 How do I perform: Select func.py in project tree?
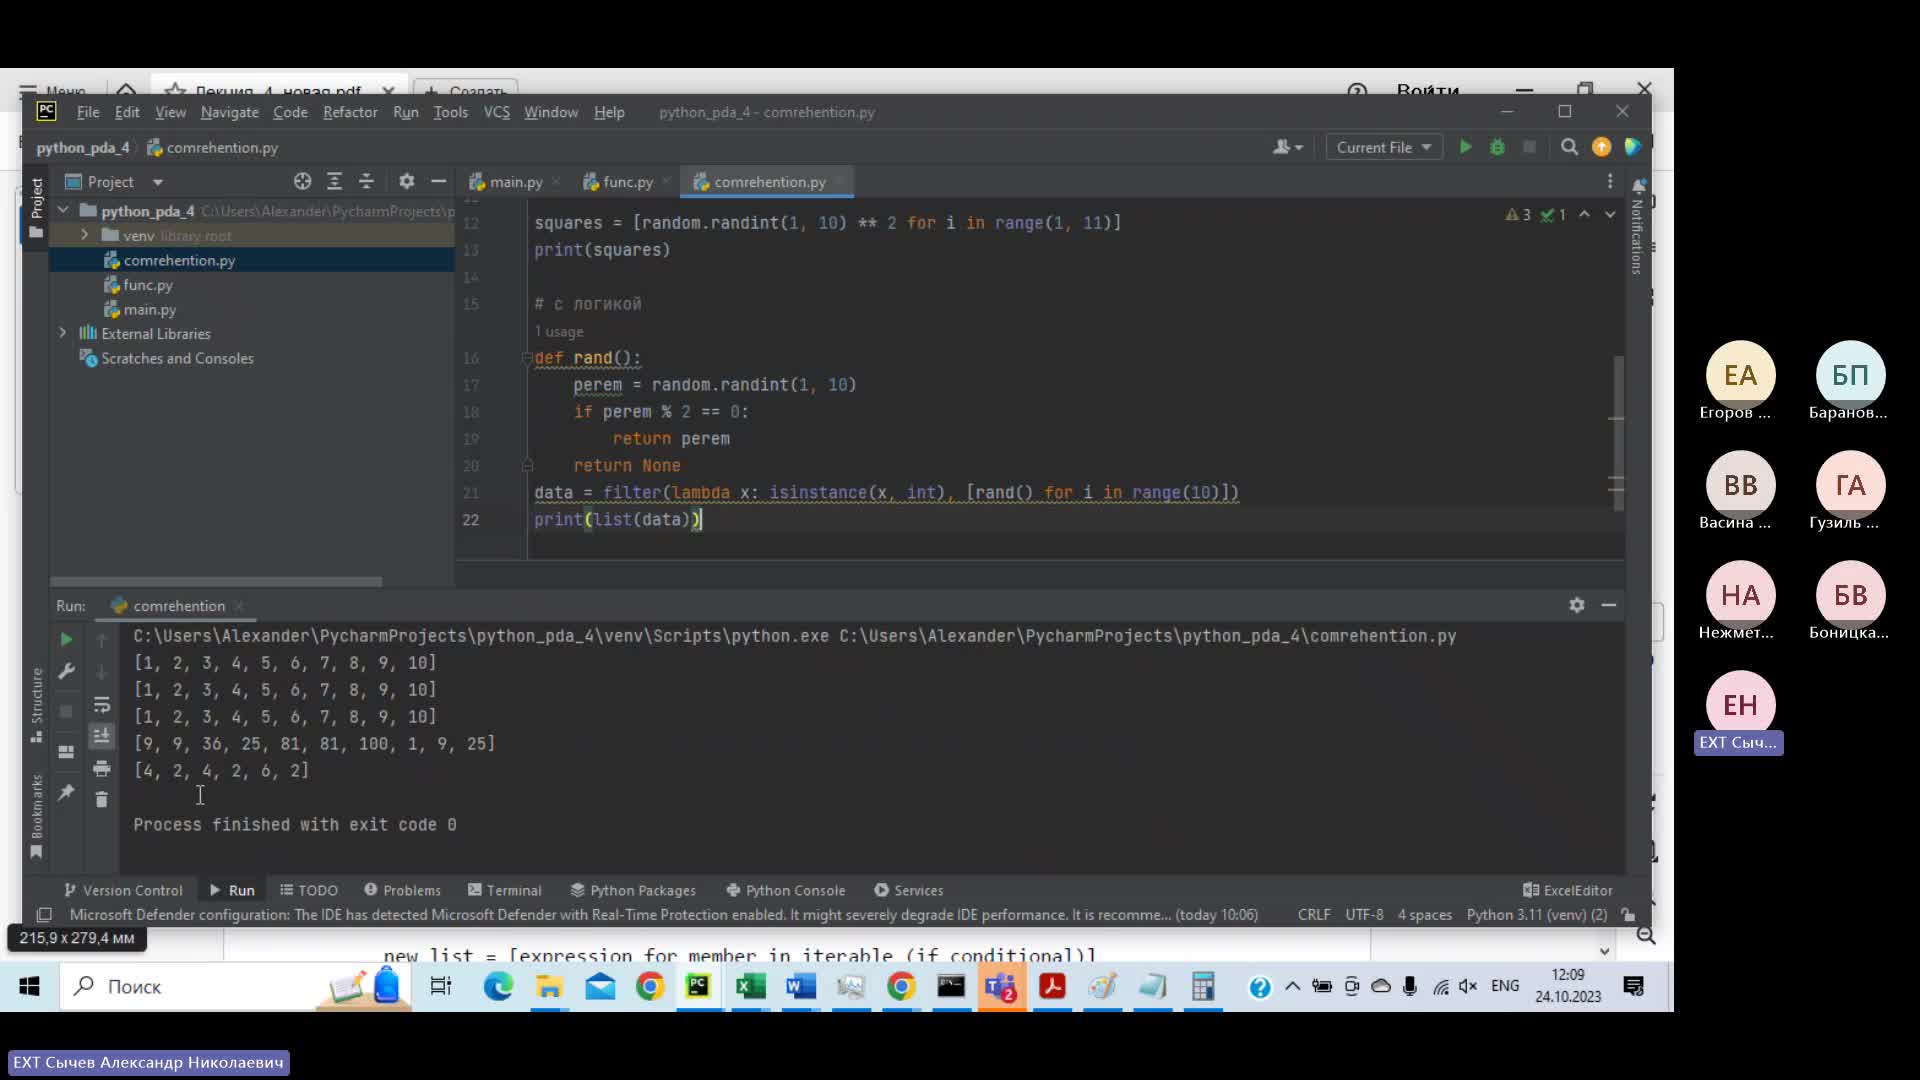click(147, 285)
